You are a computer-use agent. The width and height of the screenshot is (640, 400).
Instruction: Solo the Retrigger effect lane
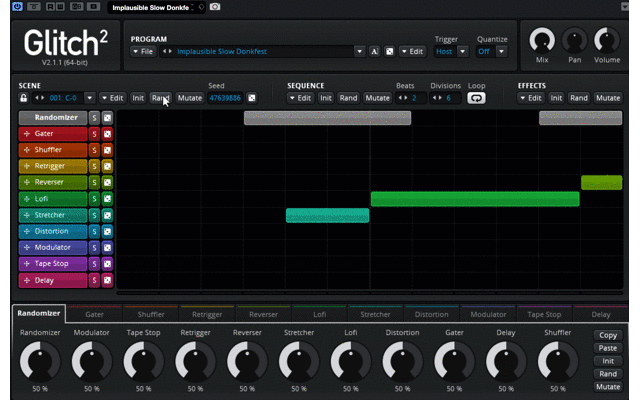tap(94, 166)
